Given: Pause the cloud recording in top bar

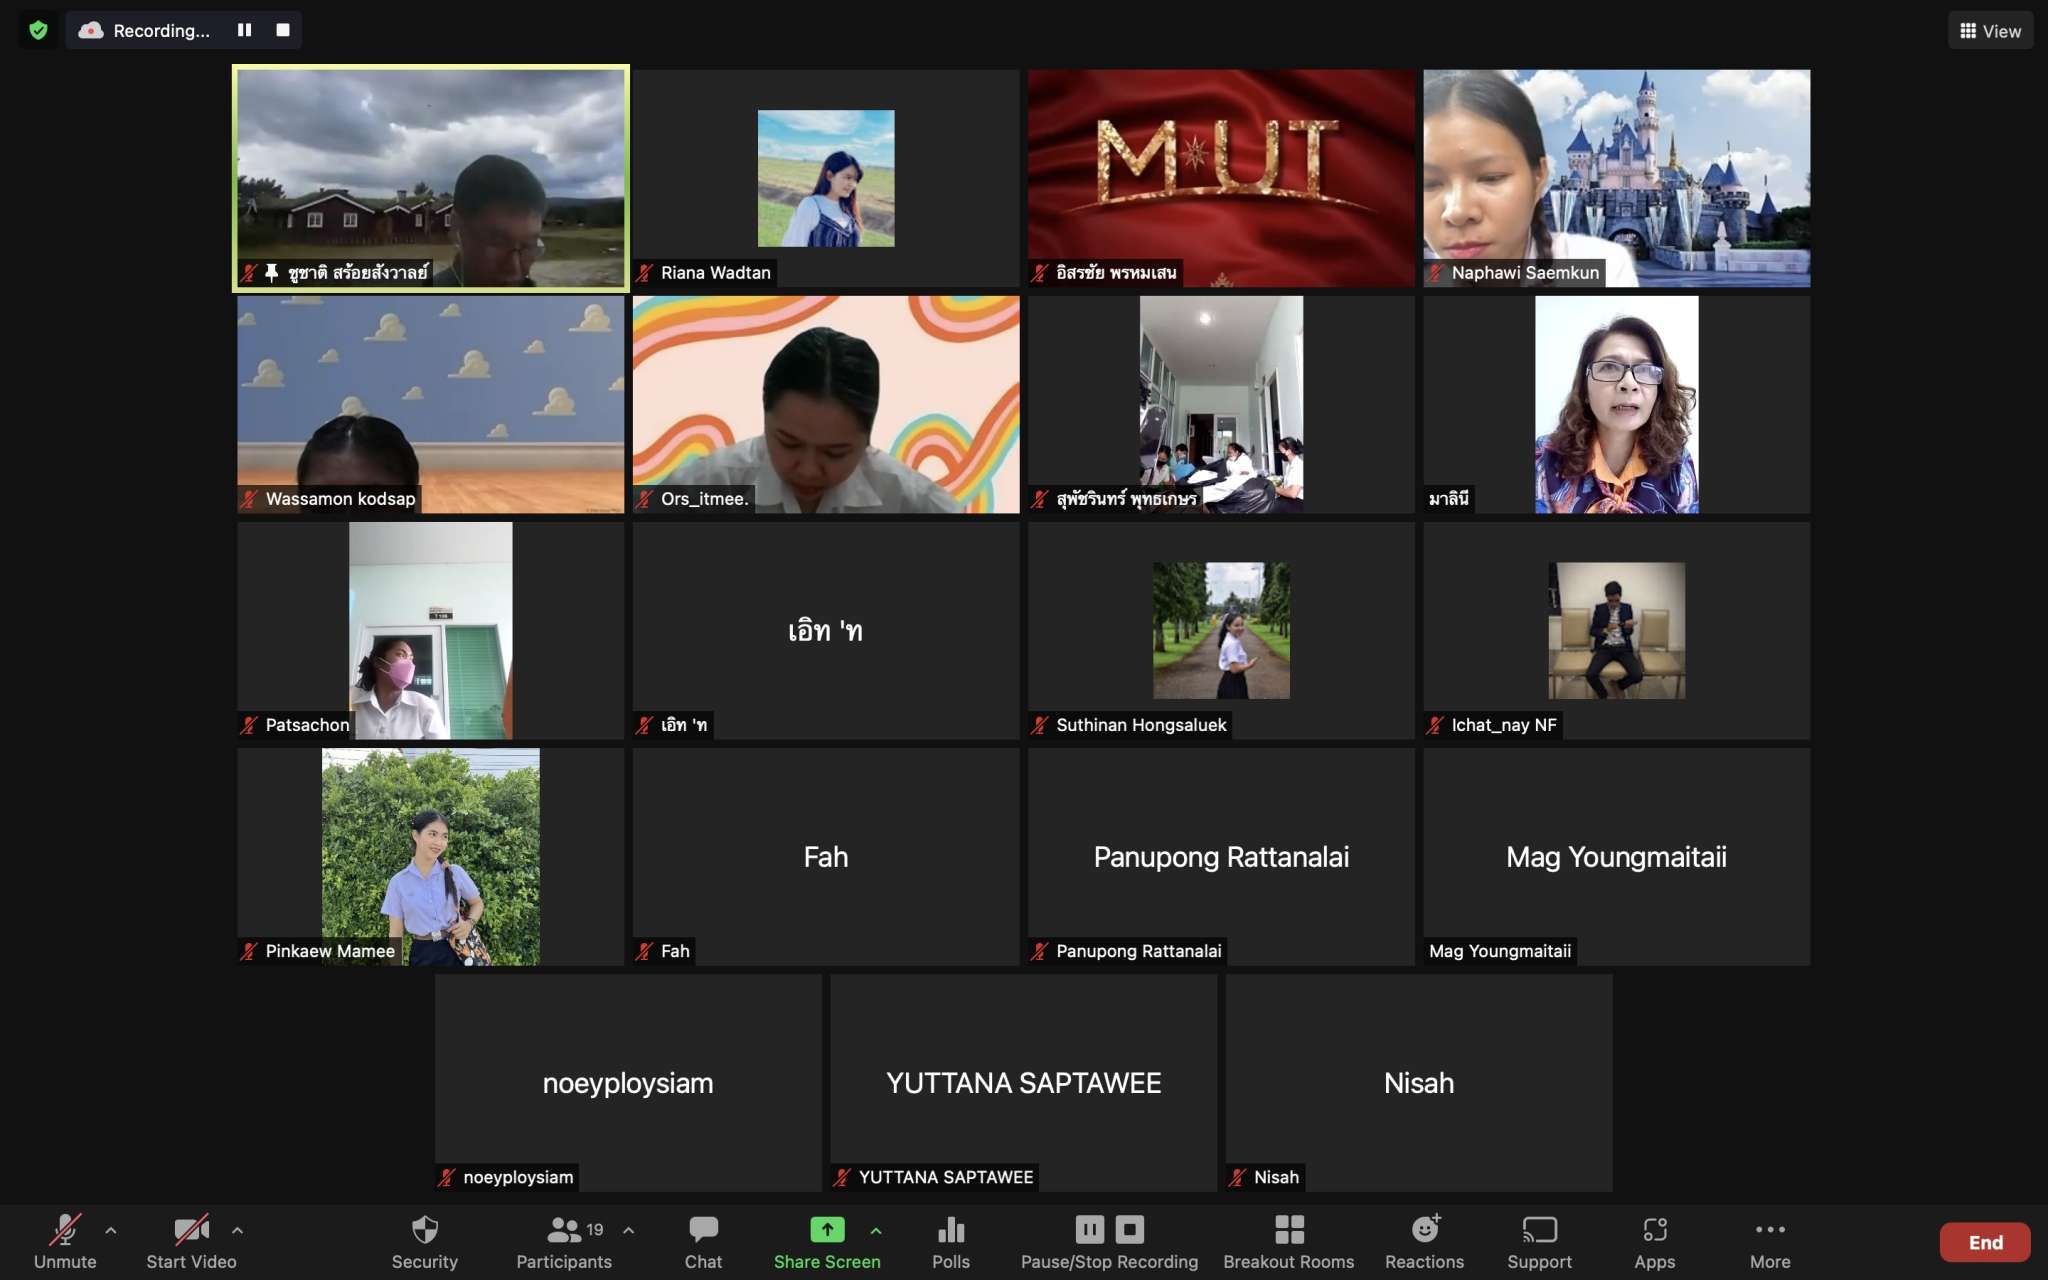Looking at the screenshot, I should [244, 30].
